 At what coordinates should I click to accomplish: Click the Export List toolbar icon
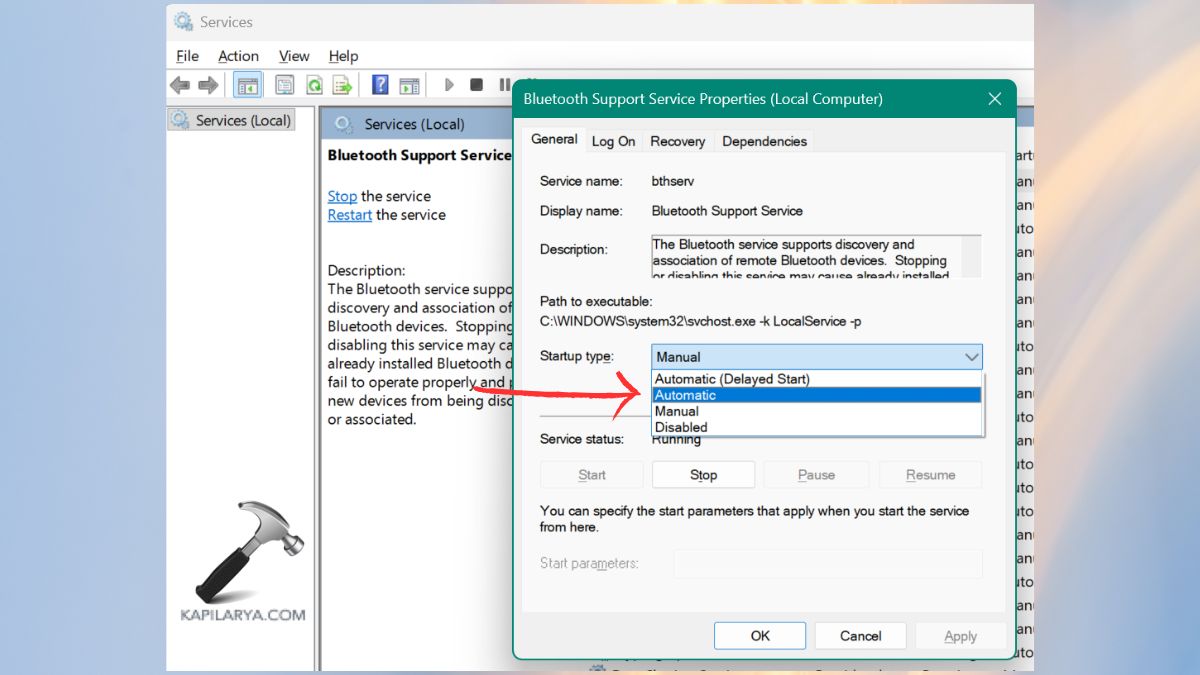click(x=342, y=84)
